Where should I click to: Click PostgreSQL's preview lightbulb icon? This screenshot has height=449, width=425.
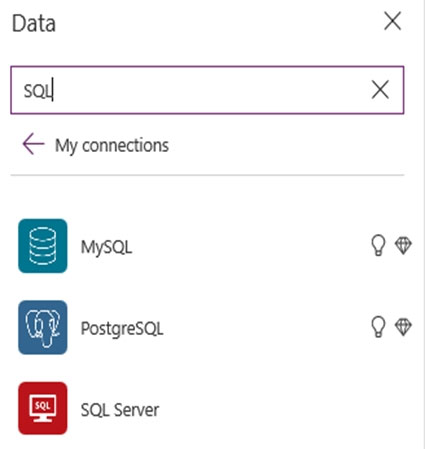click(378, 327)
